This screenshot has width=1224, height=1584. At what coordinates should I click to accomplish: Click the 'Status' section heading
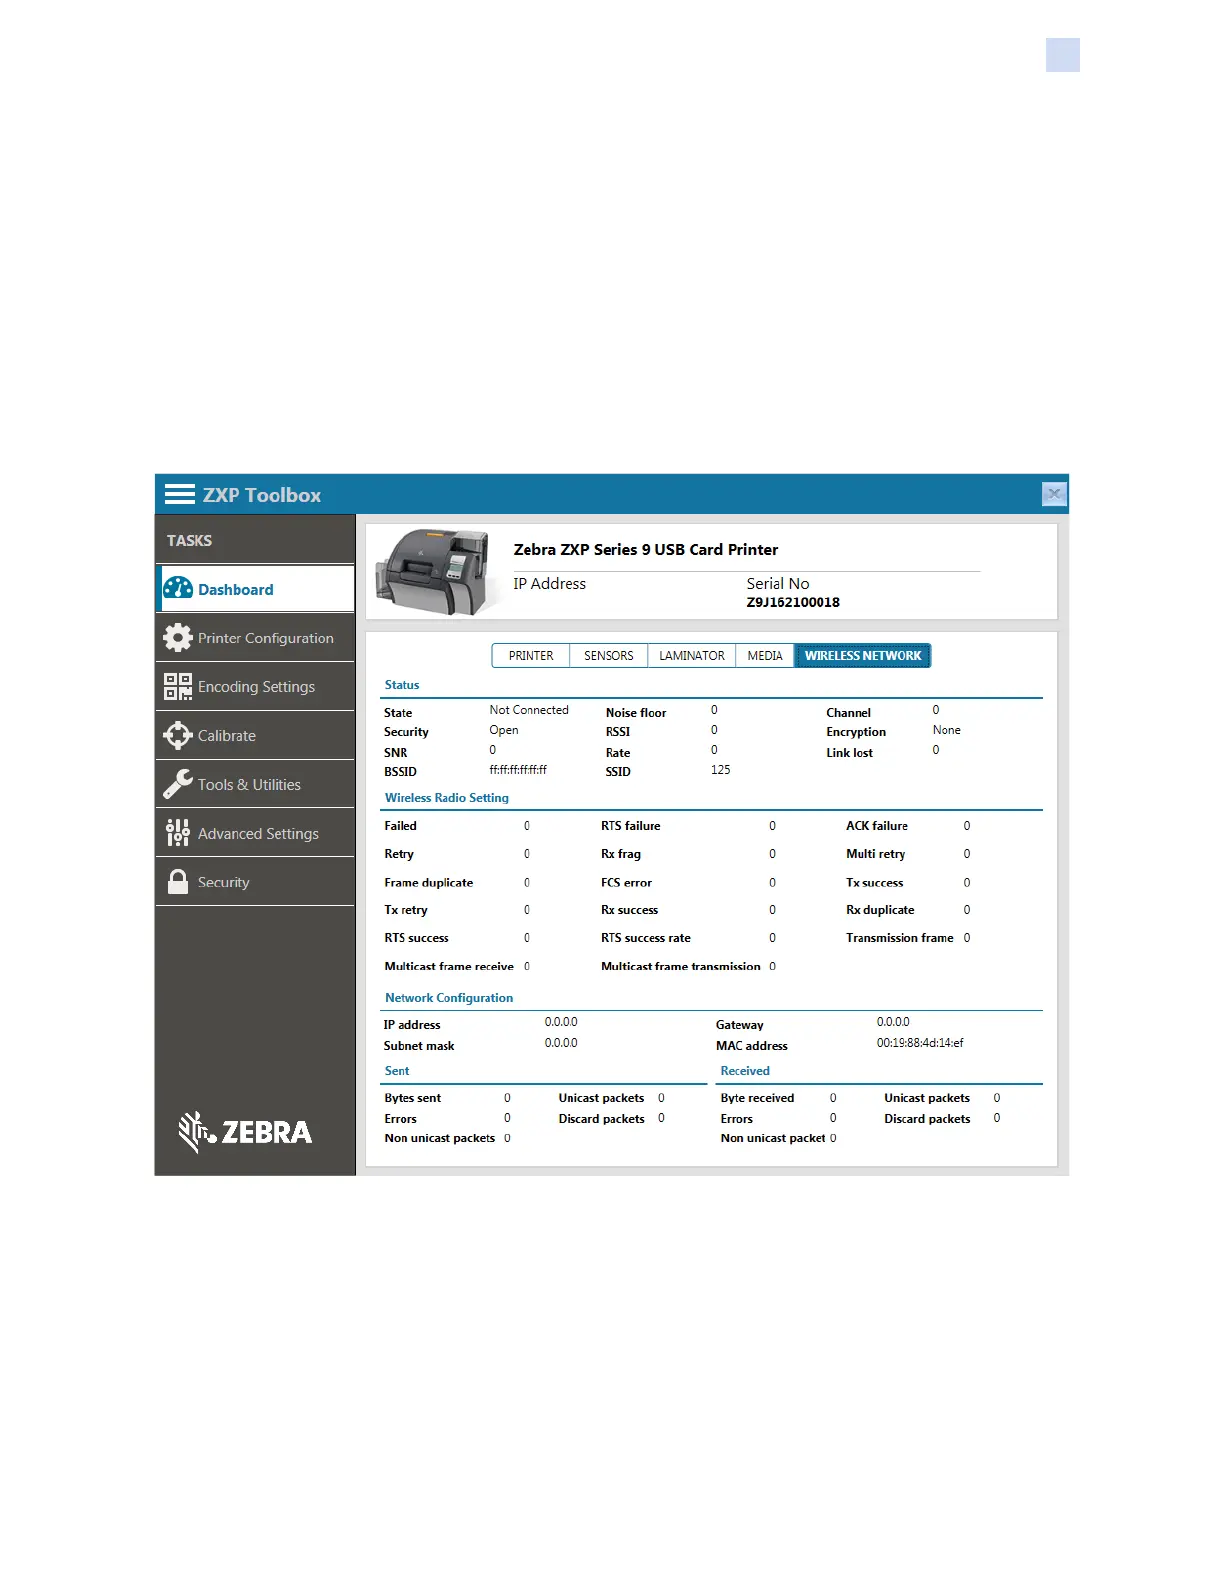pyautogui.click(x=402, y=685)
